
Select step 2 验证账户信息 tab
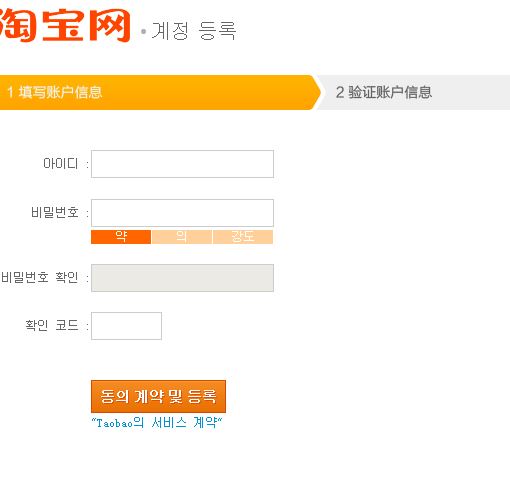(x=413, y=92)
